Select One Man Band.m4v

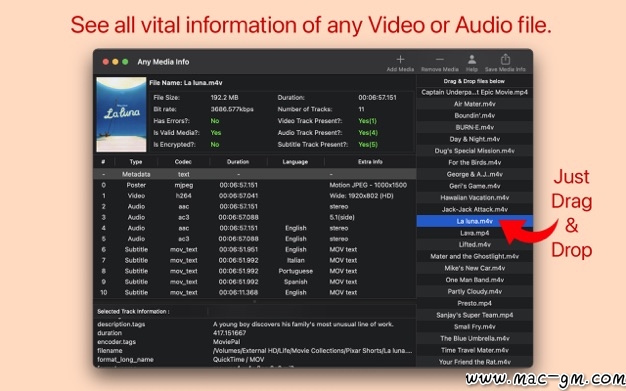pyautogui.click(x=474, y=280)
